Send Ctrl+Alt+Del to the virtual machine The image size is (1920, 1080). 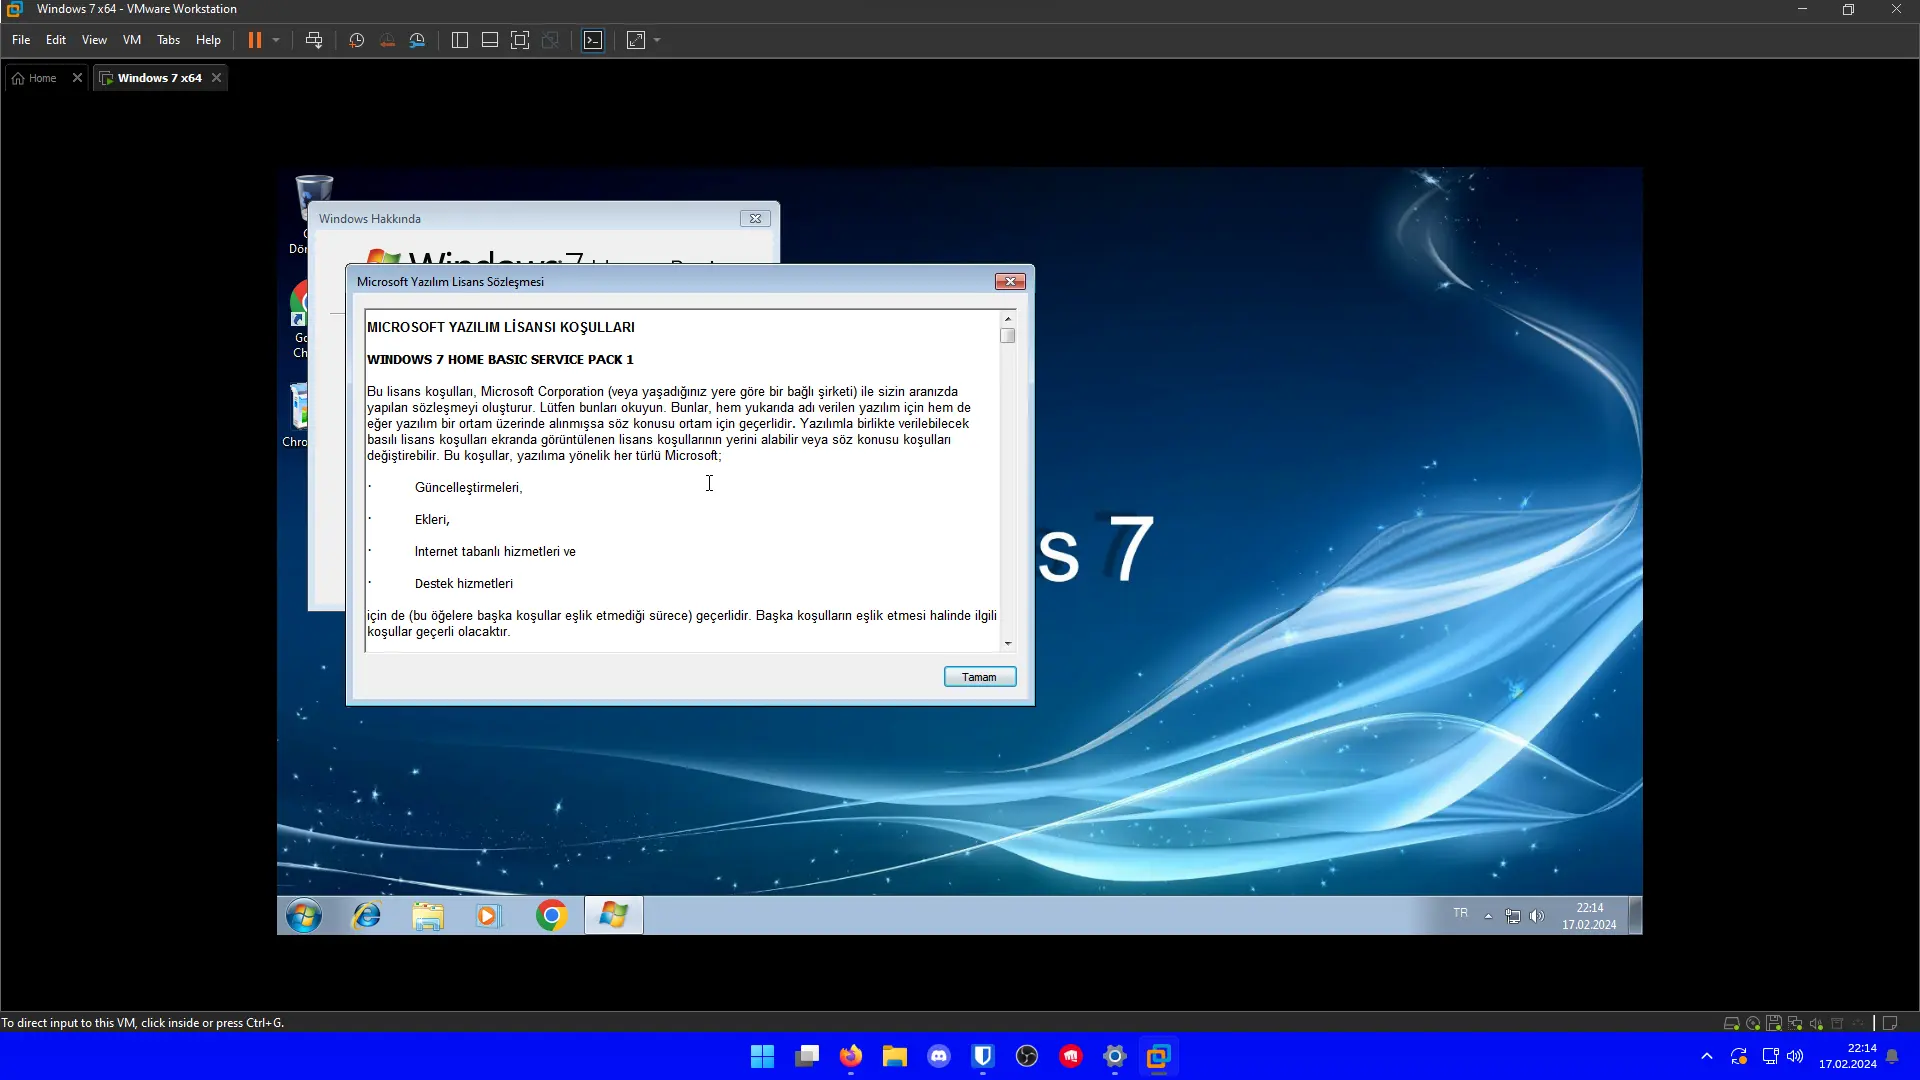click(314, 40)
